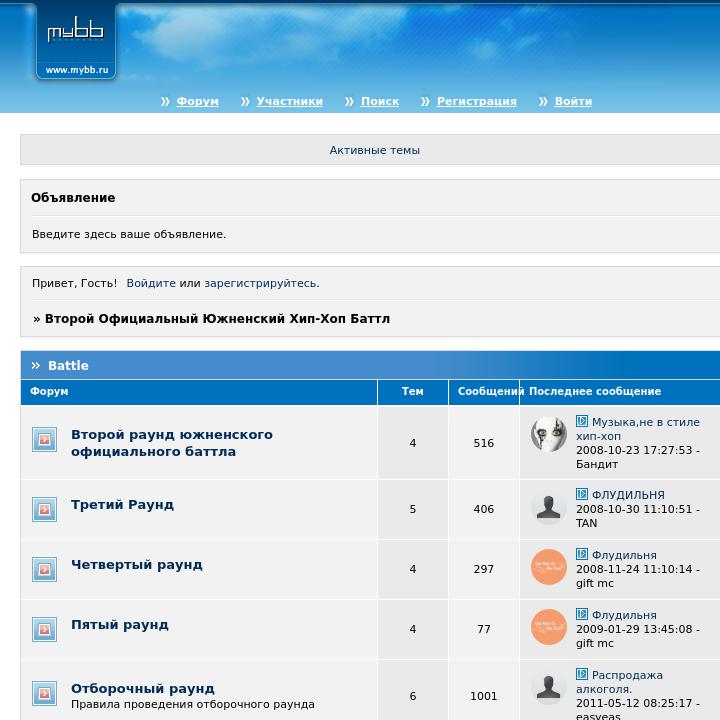
Task: Open Флудильня topic in Четвертый раунд row
Action: click(x=624, y=555)
